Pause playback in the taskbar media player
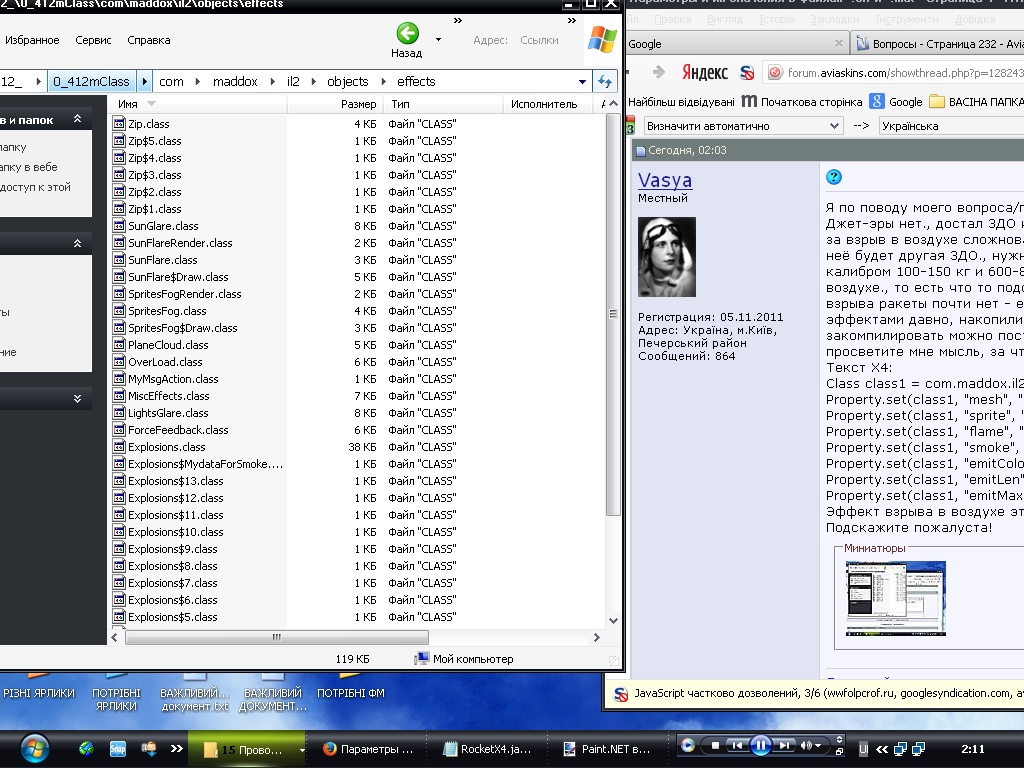This screenshot has width=1024, height=768. [760, 745]
